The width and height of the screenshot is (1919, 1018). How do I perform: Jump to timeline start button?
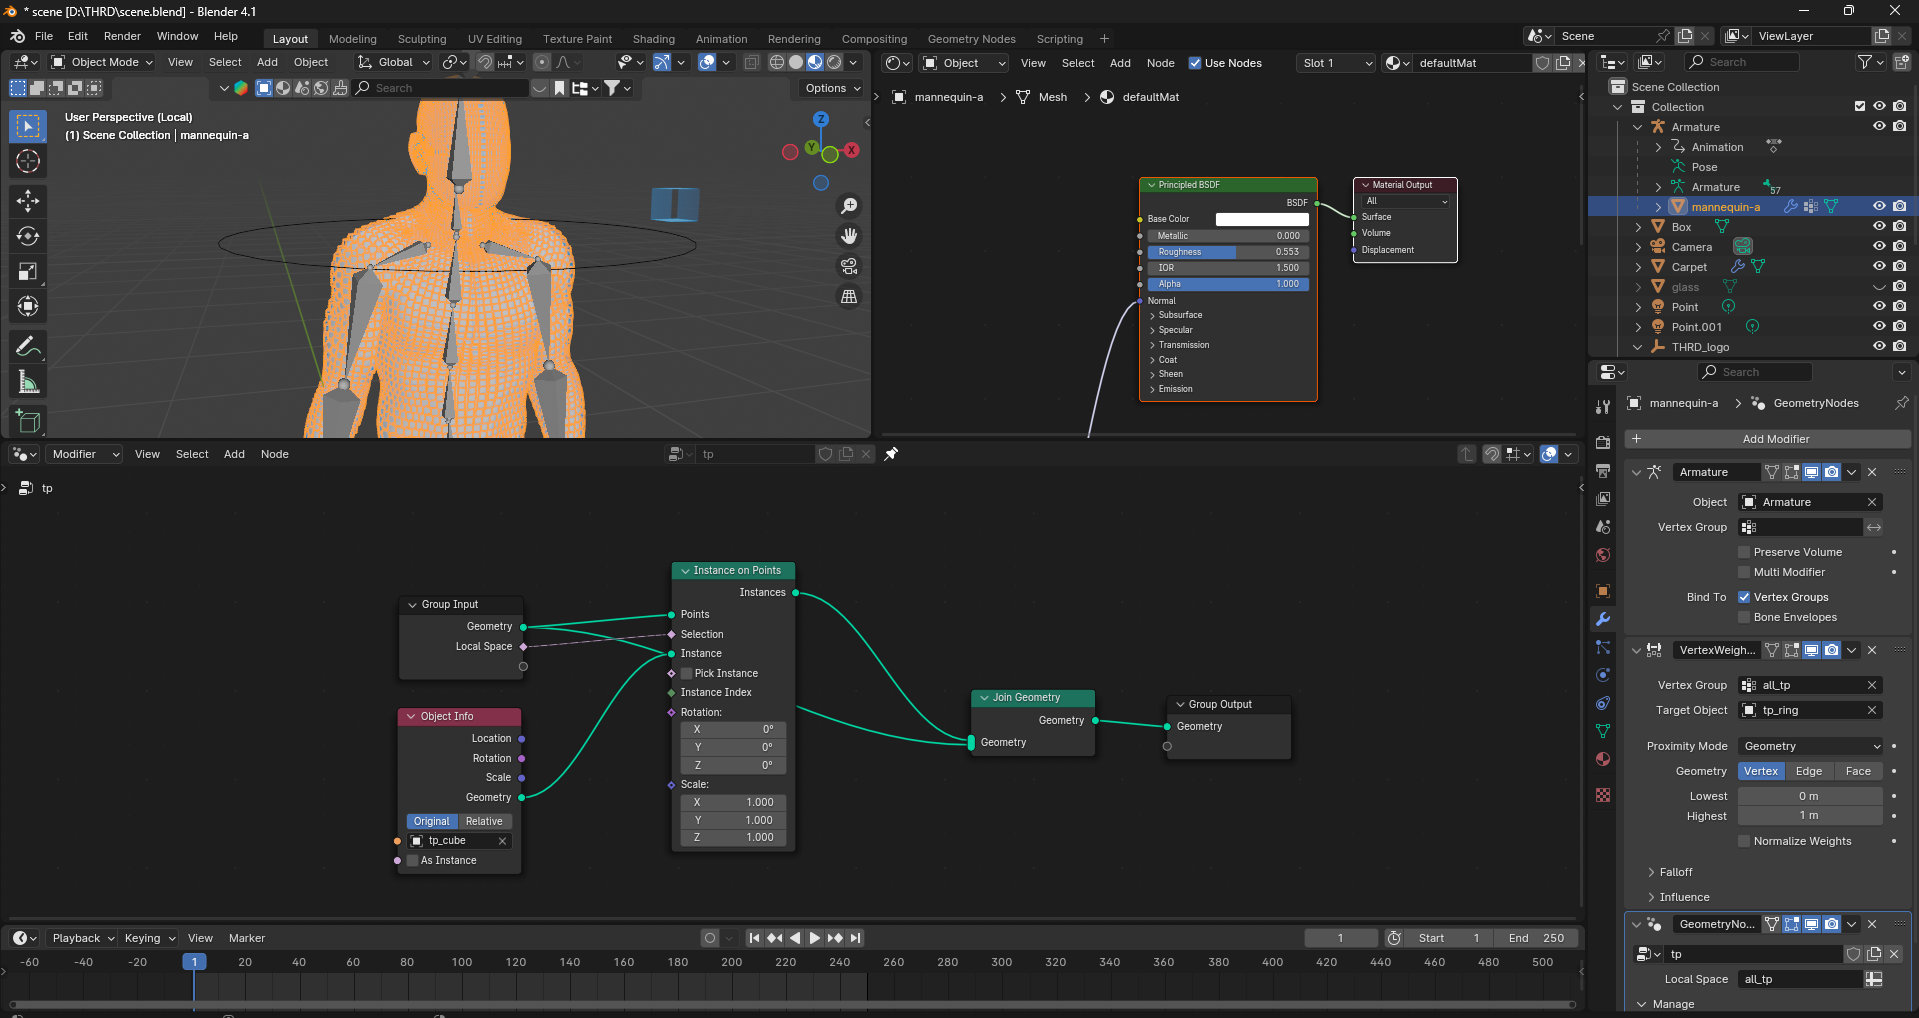click(754, 938)
